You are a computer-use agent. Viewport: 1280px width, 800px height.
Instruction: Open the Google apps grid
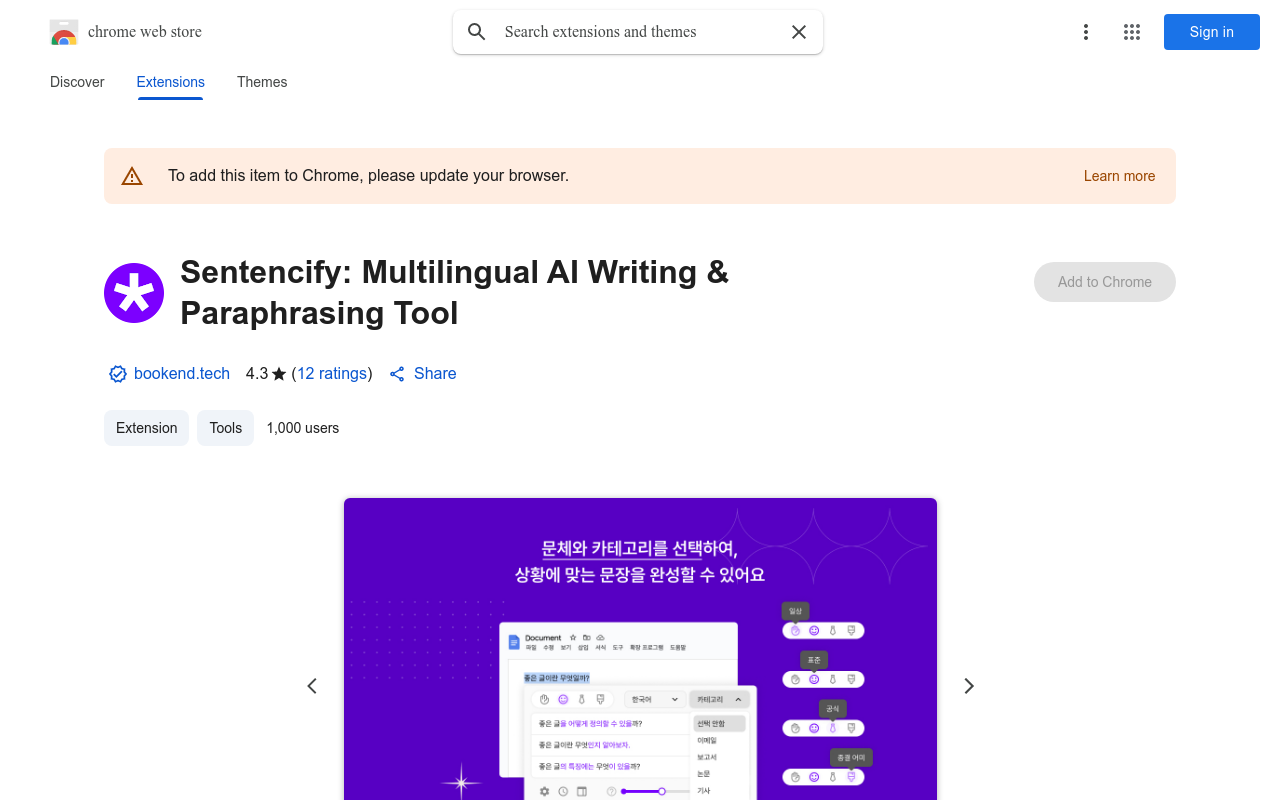click(1132, 32)
